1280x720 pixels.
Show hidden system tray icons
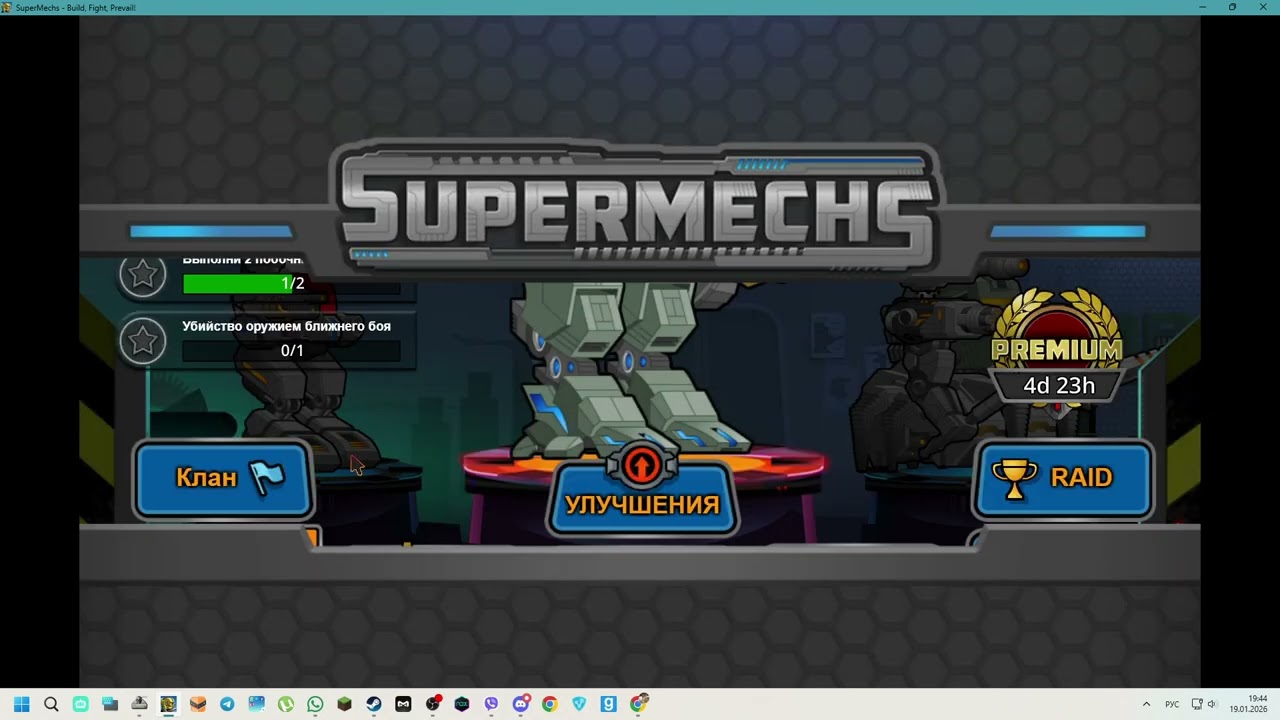click(1146, 704)
